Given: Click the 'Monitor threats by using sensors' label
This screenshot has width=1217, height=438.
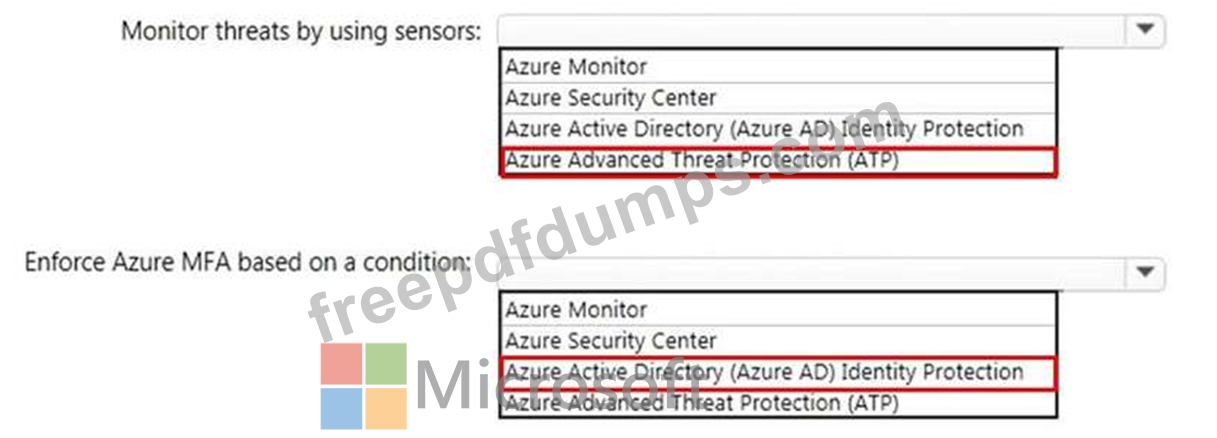Looking at the screenshot, I should tap(301, 31).
